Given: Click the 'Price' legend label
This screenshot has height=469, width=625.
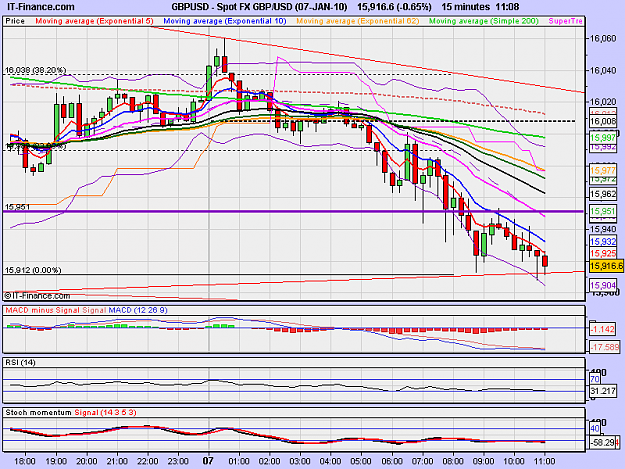Looking at the screenshot, I should click(x=15, y=21).
